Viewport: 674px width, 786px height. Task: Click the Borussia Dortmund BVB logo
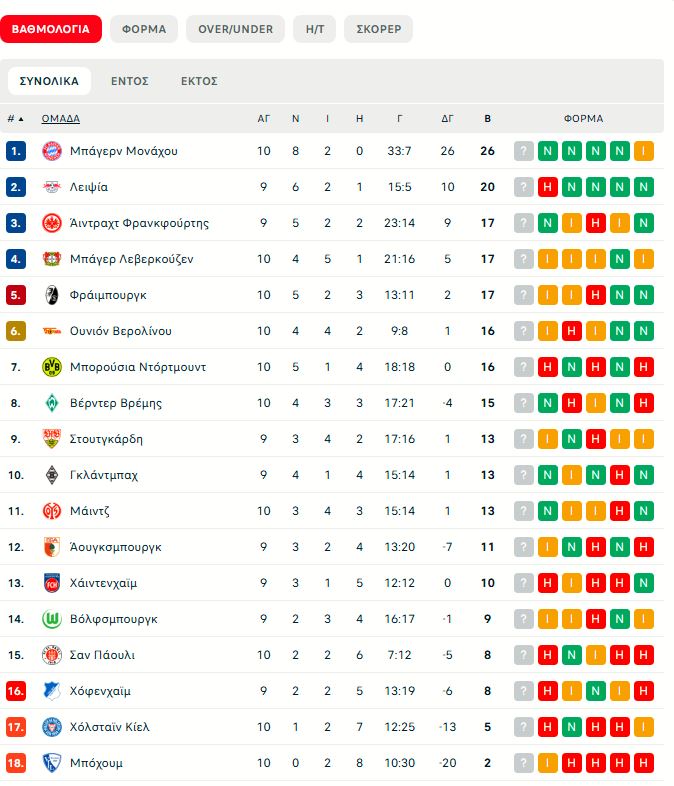(x=51, y=367)
